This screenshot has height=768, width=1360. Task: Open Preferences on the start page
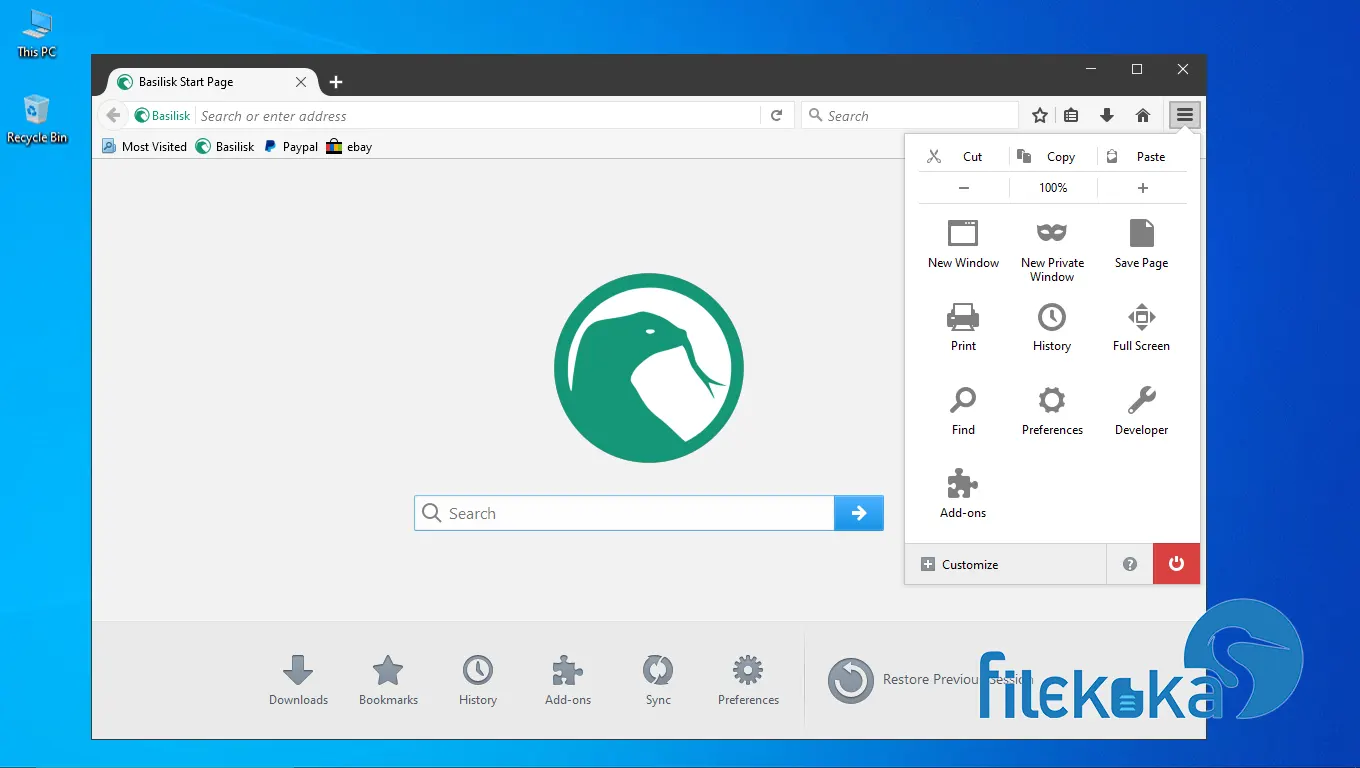coord(748,680)
